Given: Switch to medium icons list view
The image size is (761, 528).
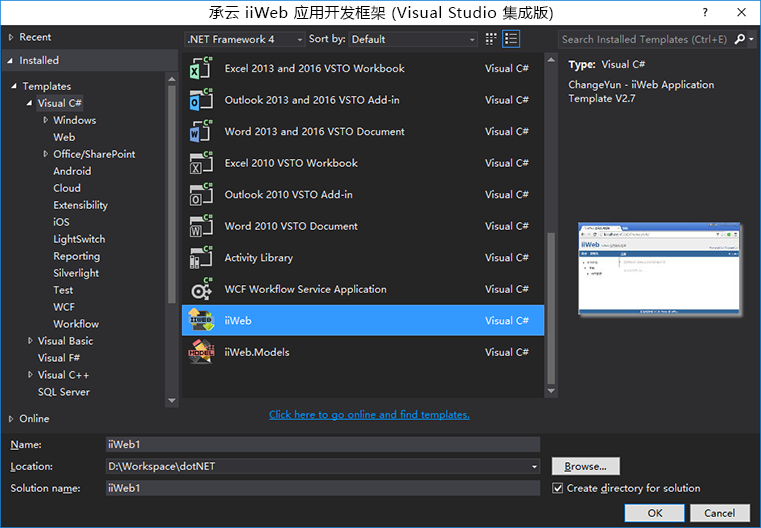Looking at the screenshot, I should coord(511,39).
